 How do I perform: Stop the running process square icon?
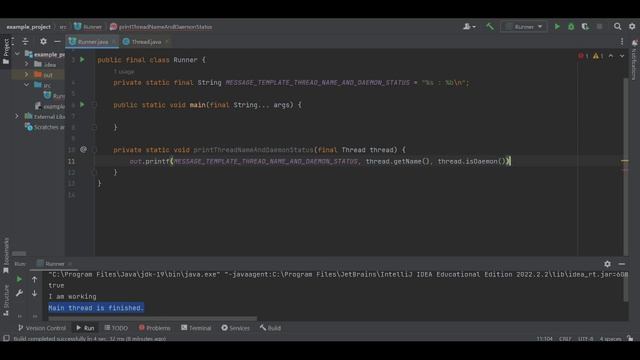[599, 27]
